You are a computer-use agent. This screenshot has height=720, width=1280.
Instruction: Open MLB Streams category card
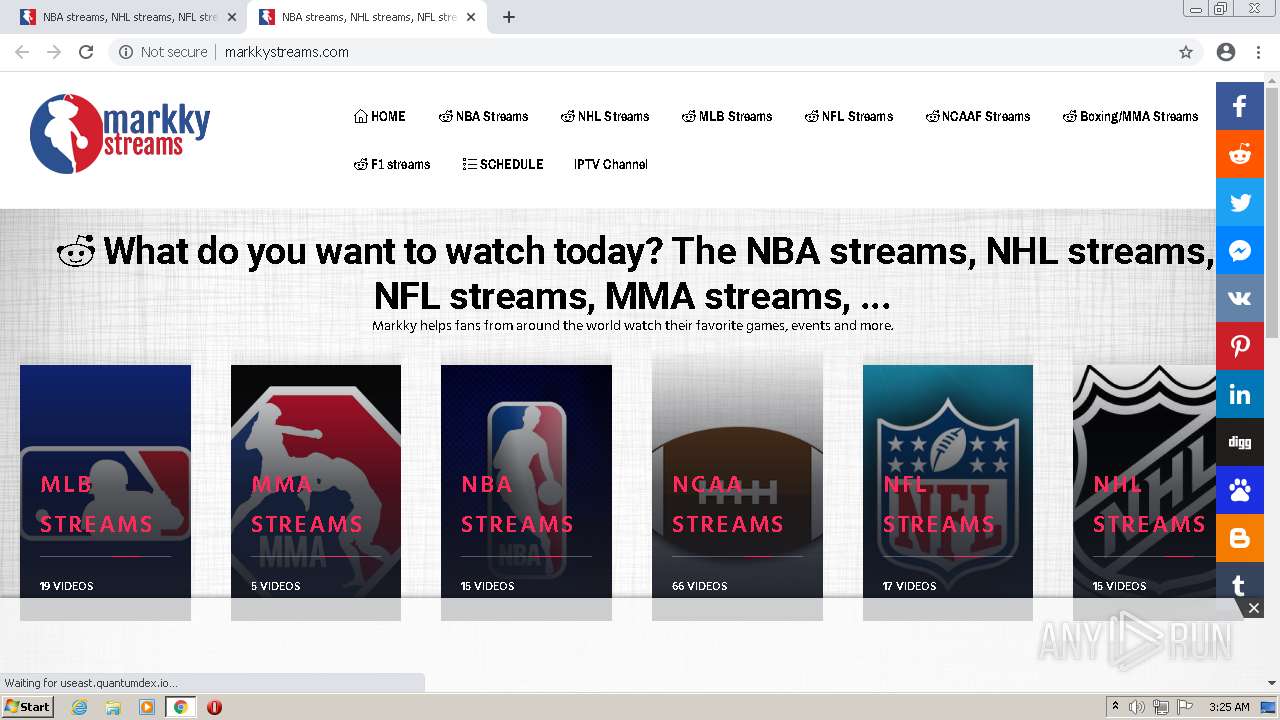(105, 492)
